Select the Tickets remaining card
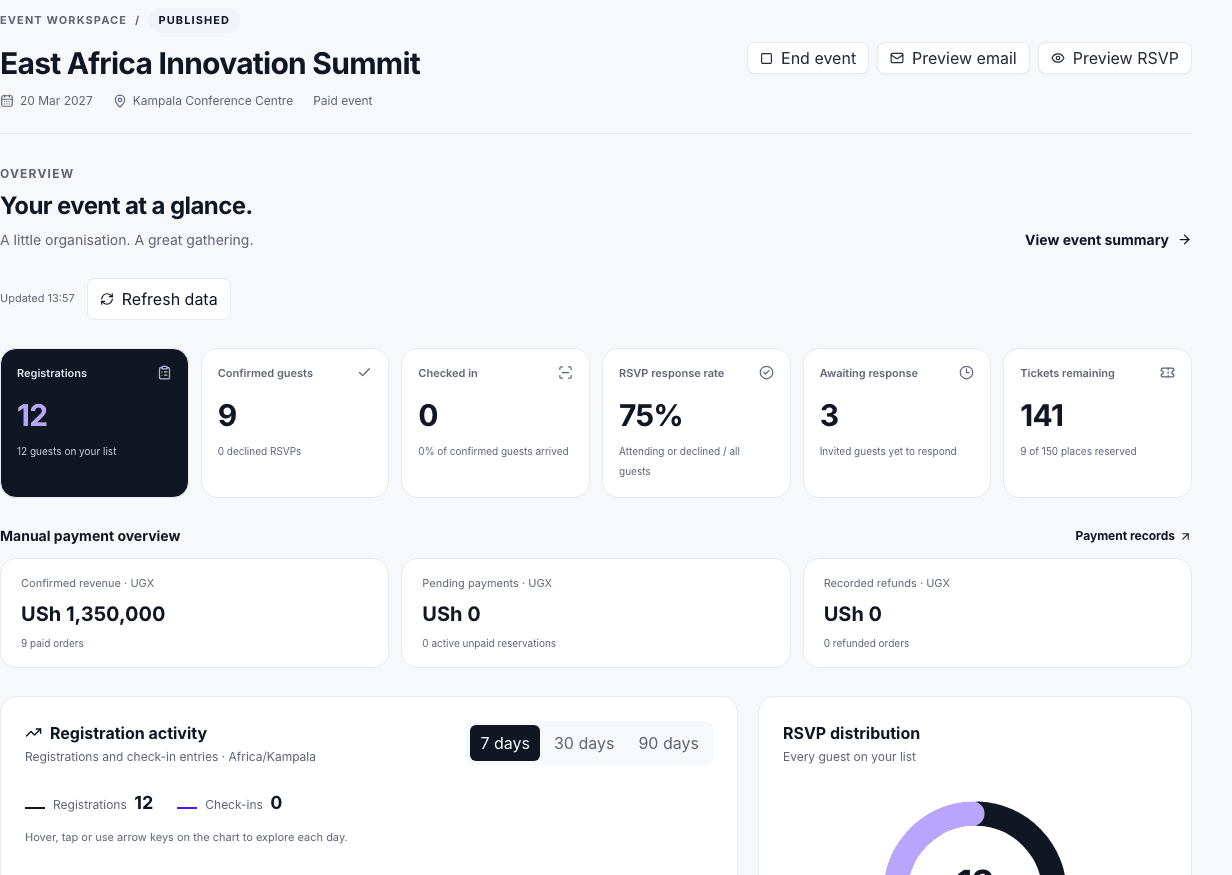1232x875 pixels. point(1097,423)
